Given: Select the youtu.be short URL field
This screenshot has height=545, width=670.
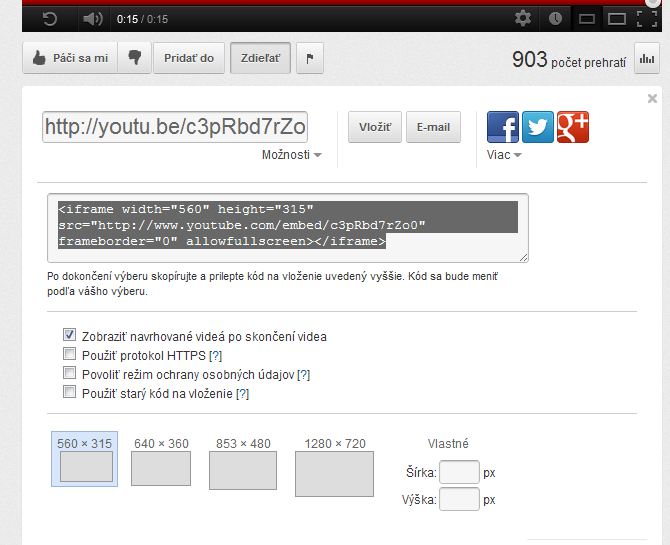Looking at the screenshot, I should 175,127.
